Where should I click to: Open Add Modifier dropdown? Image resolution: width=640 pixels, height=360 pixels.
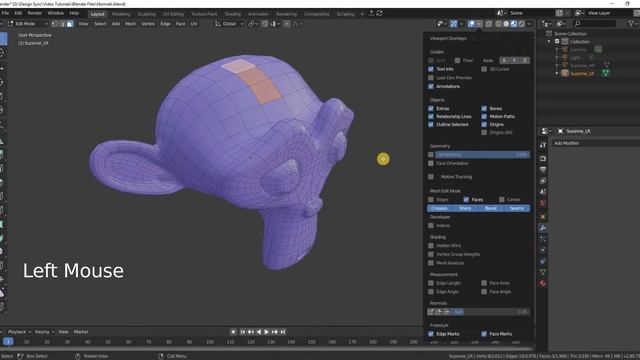point(596,143)
